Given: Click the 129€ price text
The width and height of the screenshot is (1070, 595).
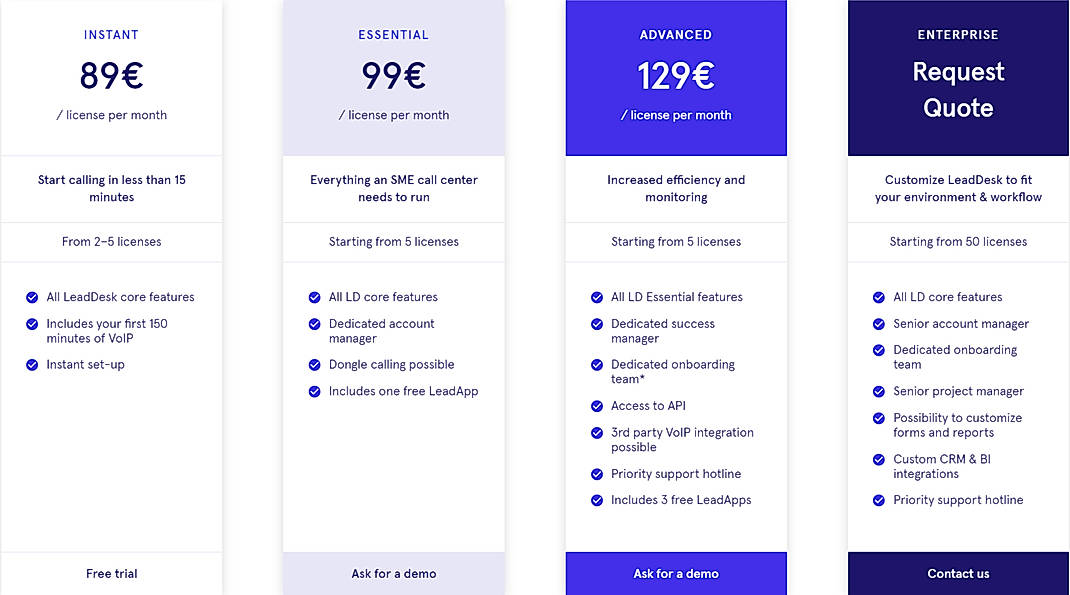Looking at the screenshot, I should 676,76.
